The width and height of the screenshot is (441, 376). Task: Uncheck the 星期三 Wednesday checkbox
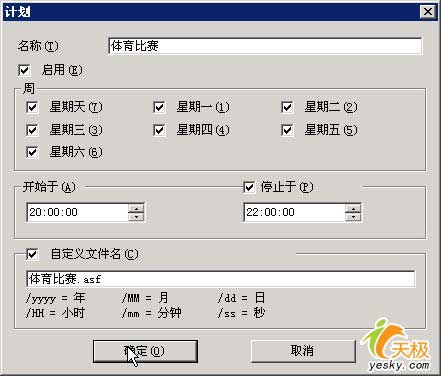click(x=32, y=130)
